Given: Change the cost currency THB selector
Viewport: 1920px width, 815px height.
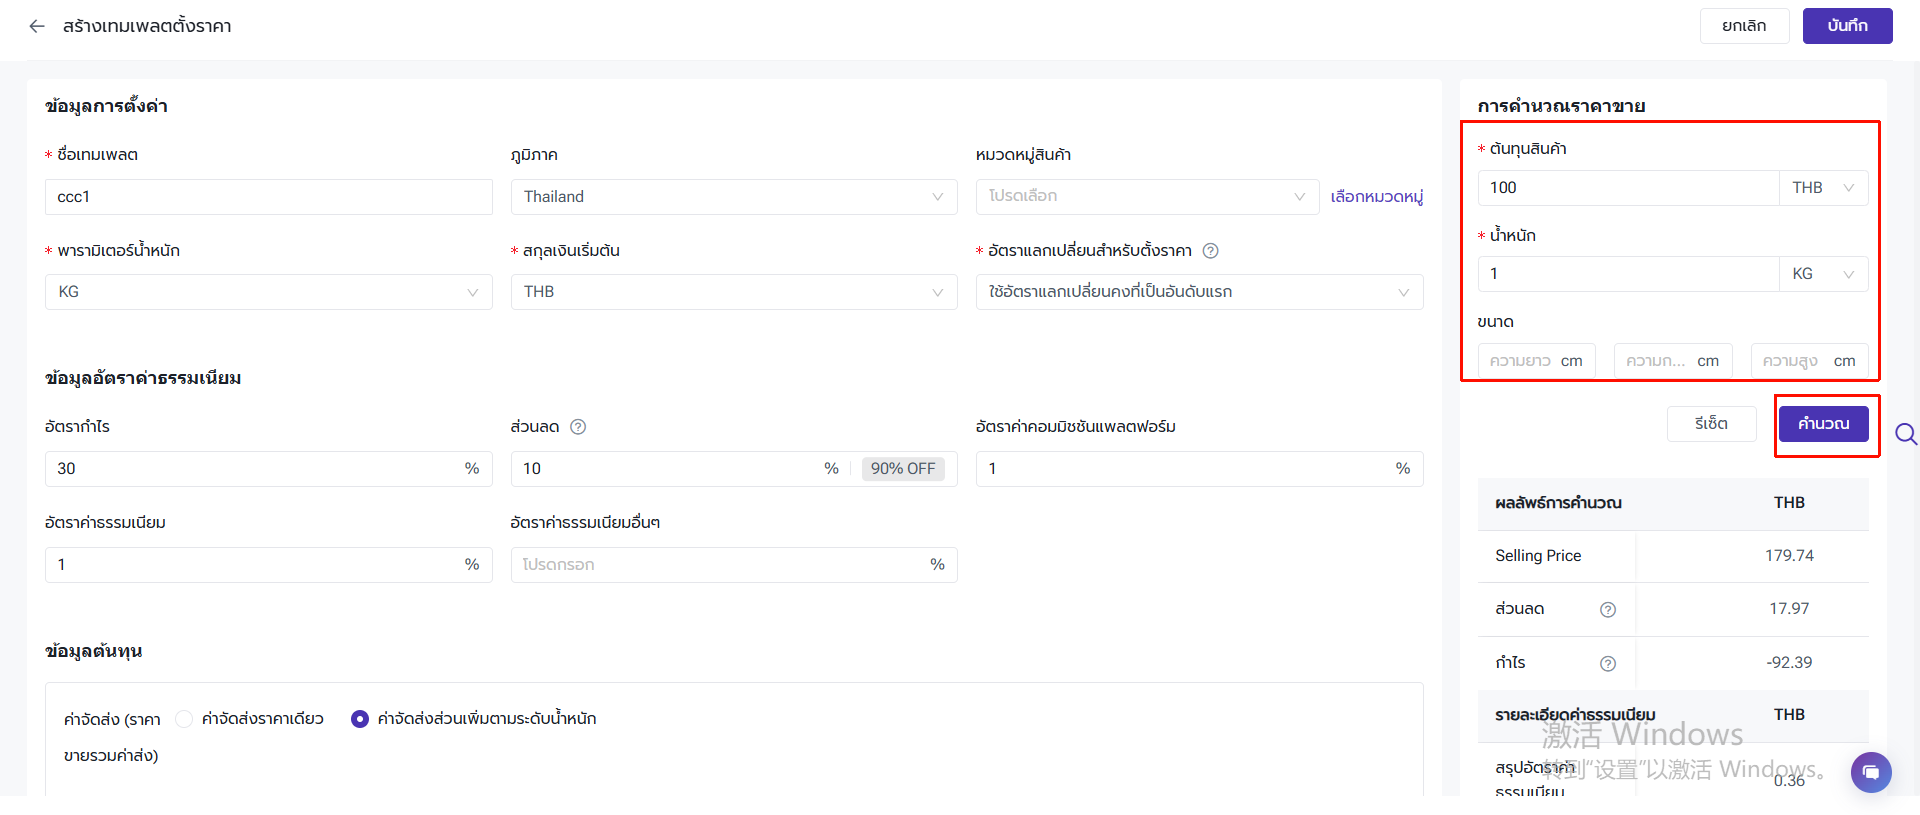Looking at the screenshot, I should [1822, 188].
